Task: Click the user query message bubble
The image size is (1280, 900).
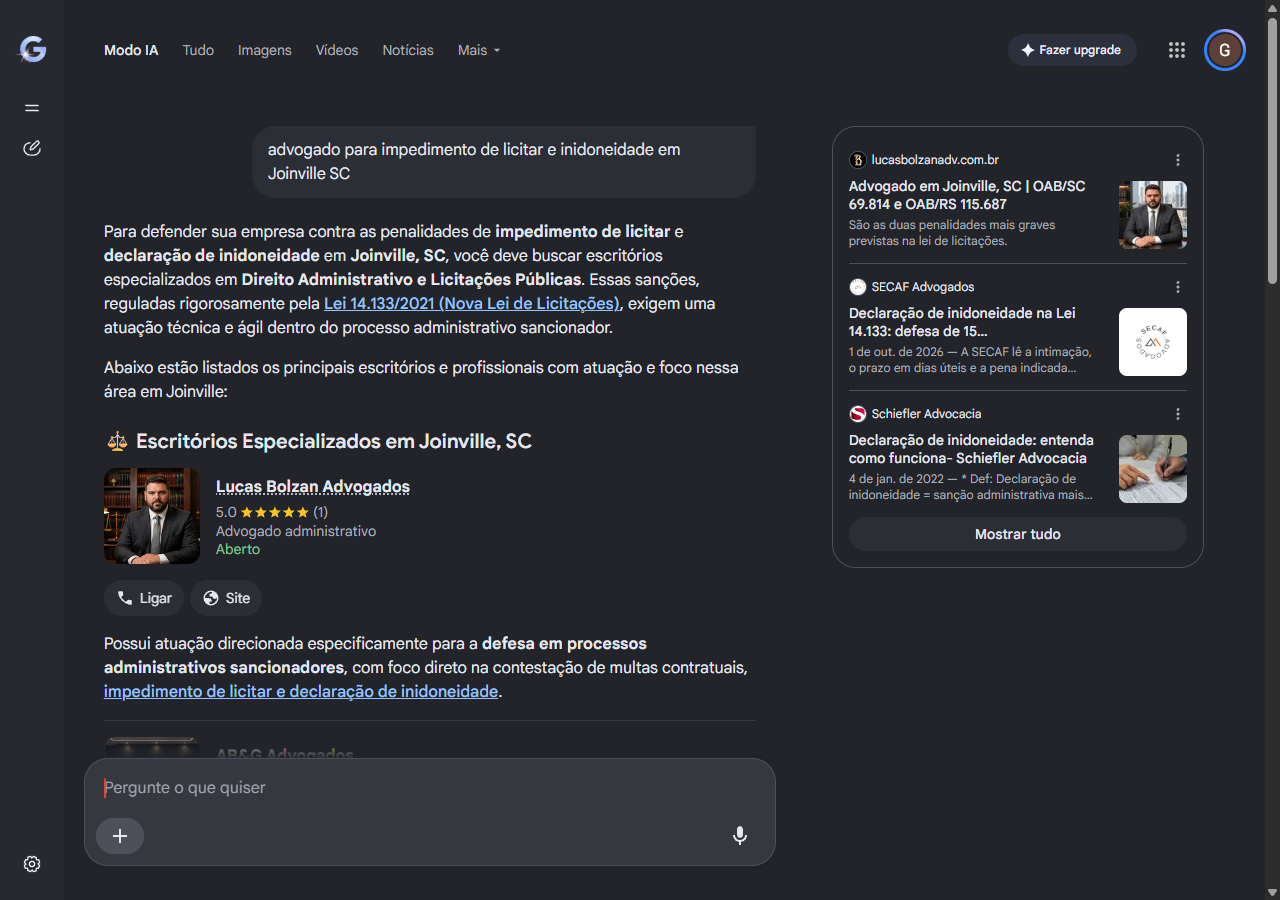Action: pos(504,162)
